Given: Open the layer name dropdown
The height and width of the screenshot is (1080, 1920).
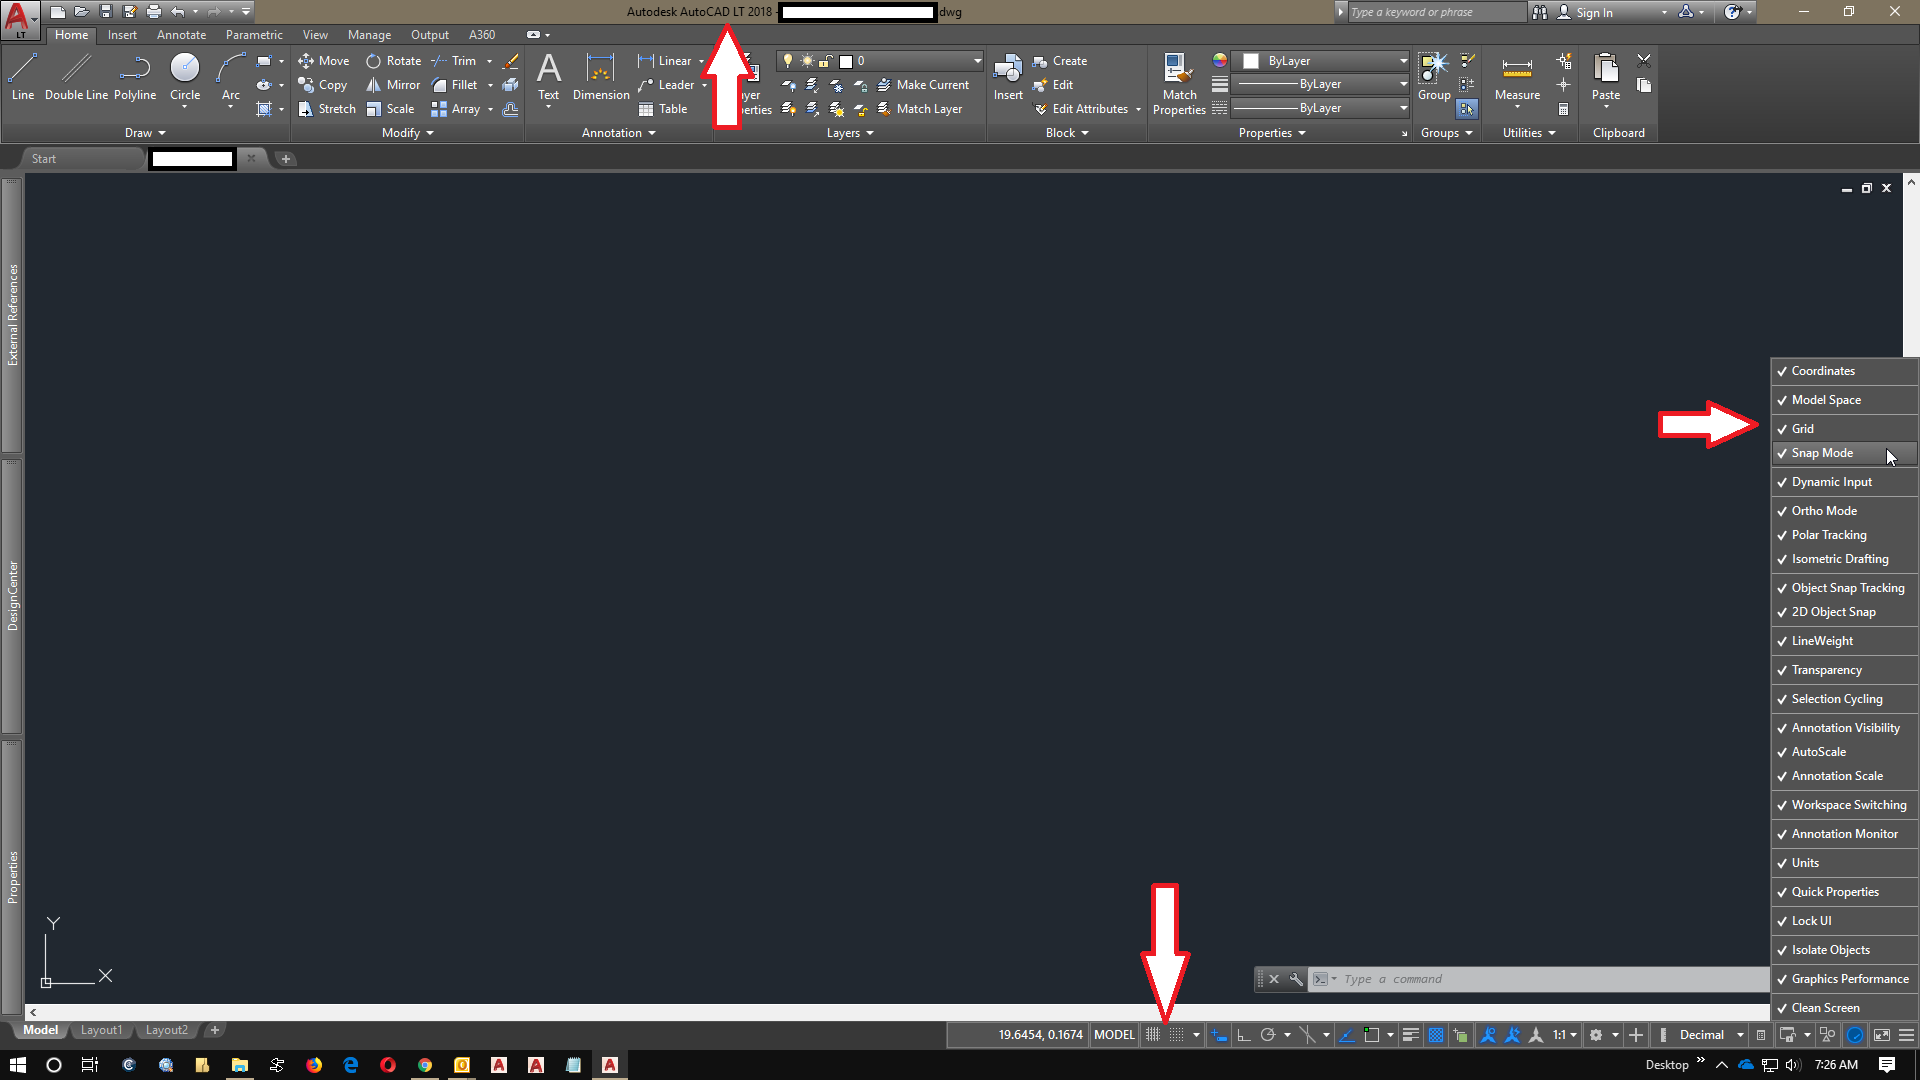Looking at the screenshot, I should (976, 61).
